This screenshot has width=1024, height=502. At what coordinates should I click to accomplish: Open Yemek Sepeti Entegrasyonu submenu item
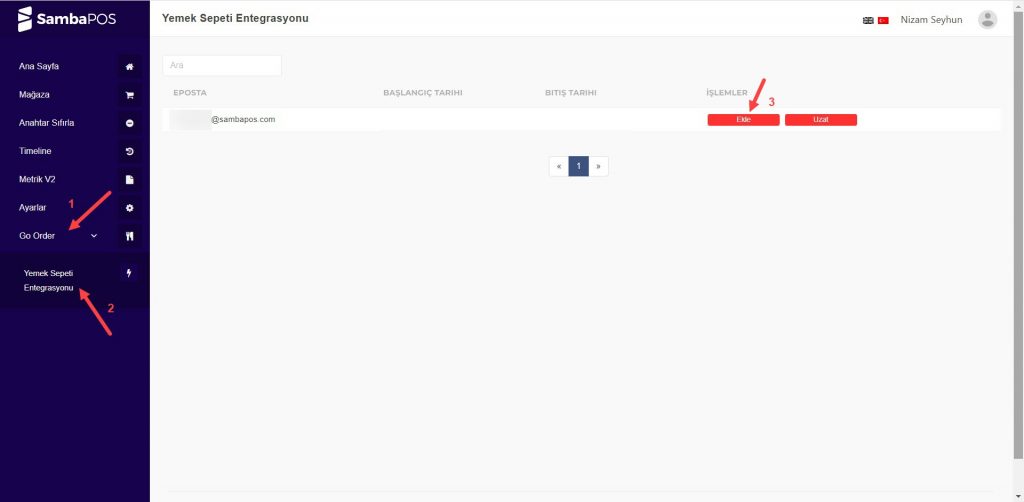49,280
